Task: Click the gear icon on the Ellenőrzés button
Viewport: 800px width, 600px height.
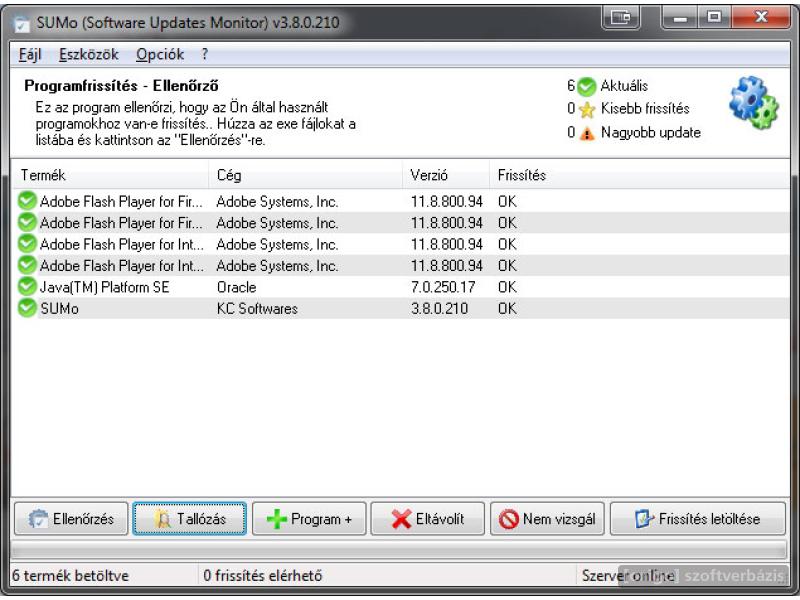Action: pyautogui.click(x=38, y=519)
